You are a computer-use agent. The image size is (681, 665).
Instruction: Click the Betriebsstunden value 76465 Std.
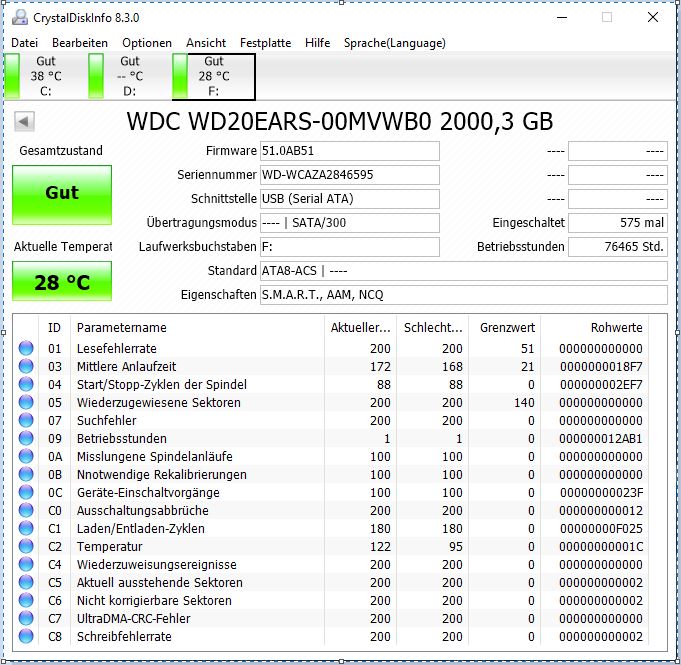[x=618, y=247]
